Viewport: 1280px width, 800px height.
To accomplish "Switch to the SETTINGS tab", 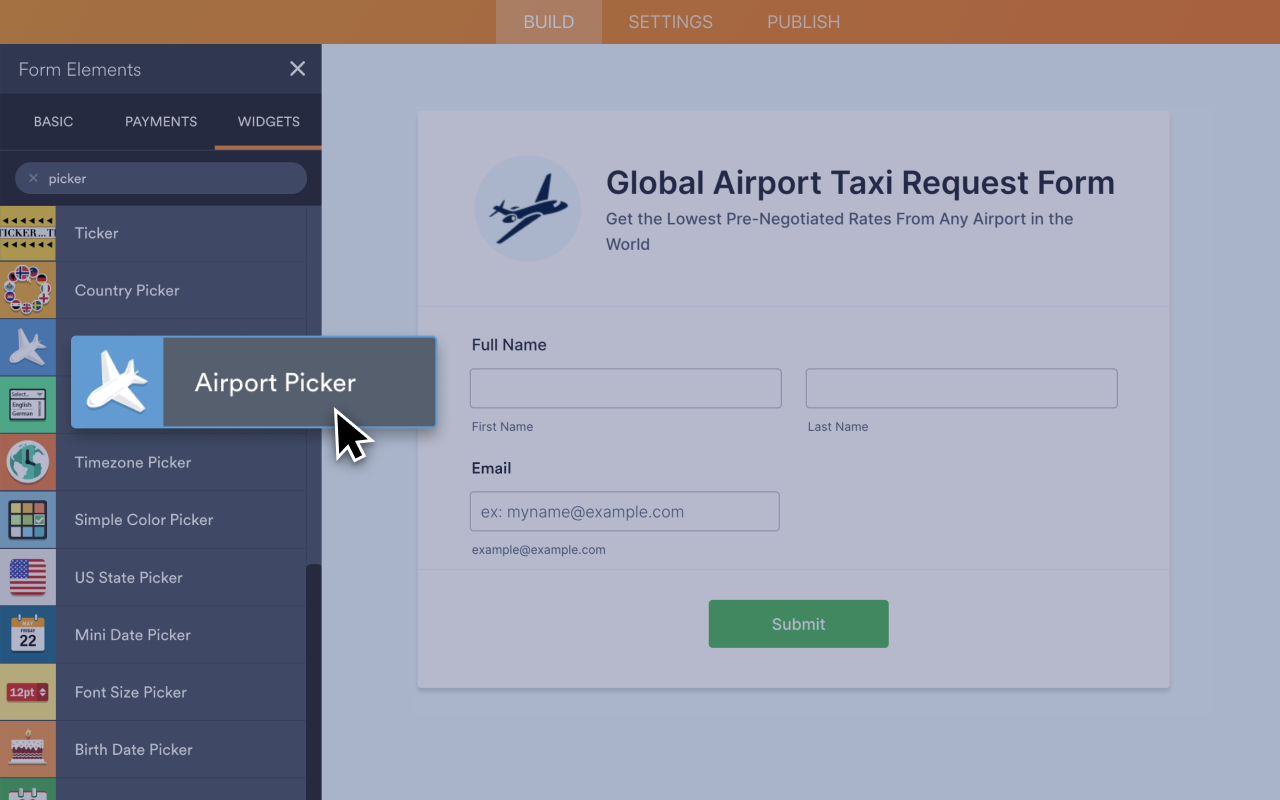I will pyautogui.click(x=670, y=21).
